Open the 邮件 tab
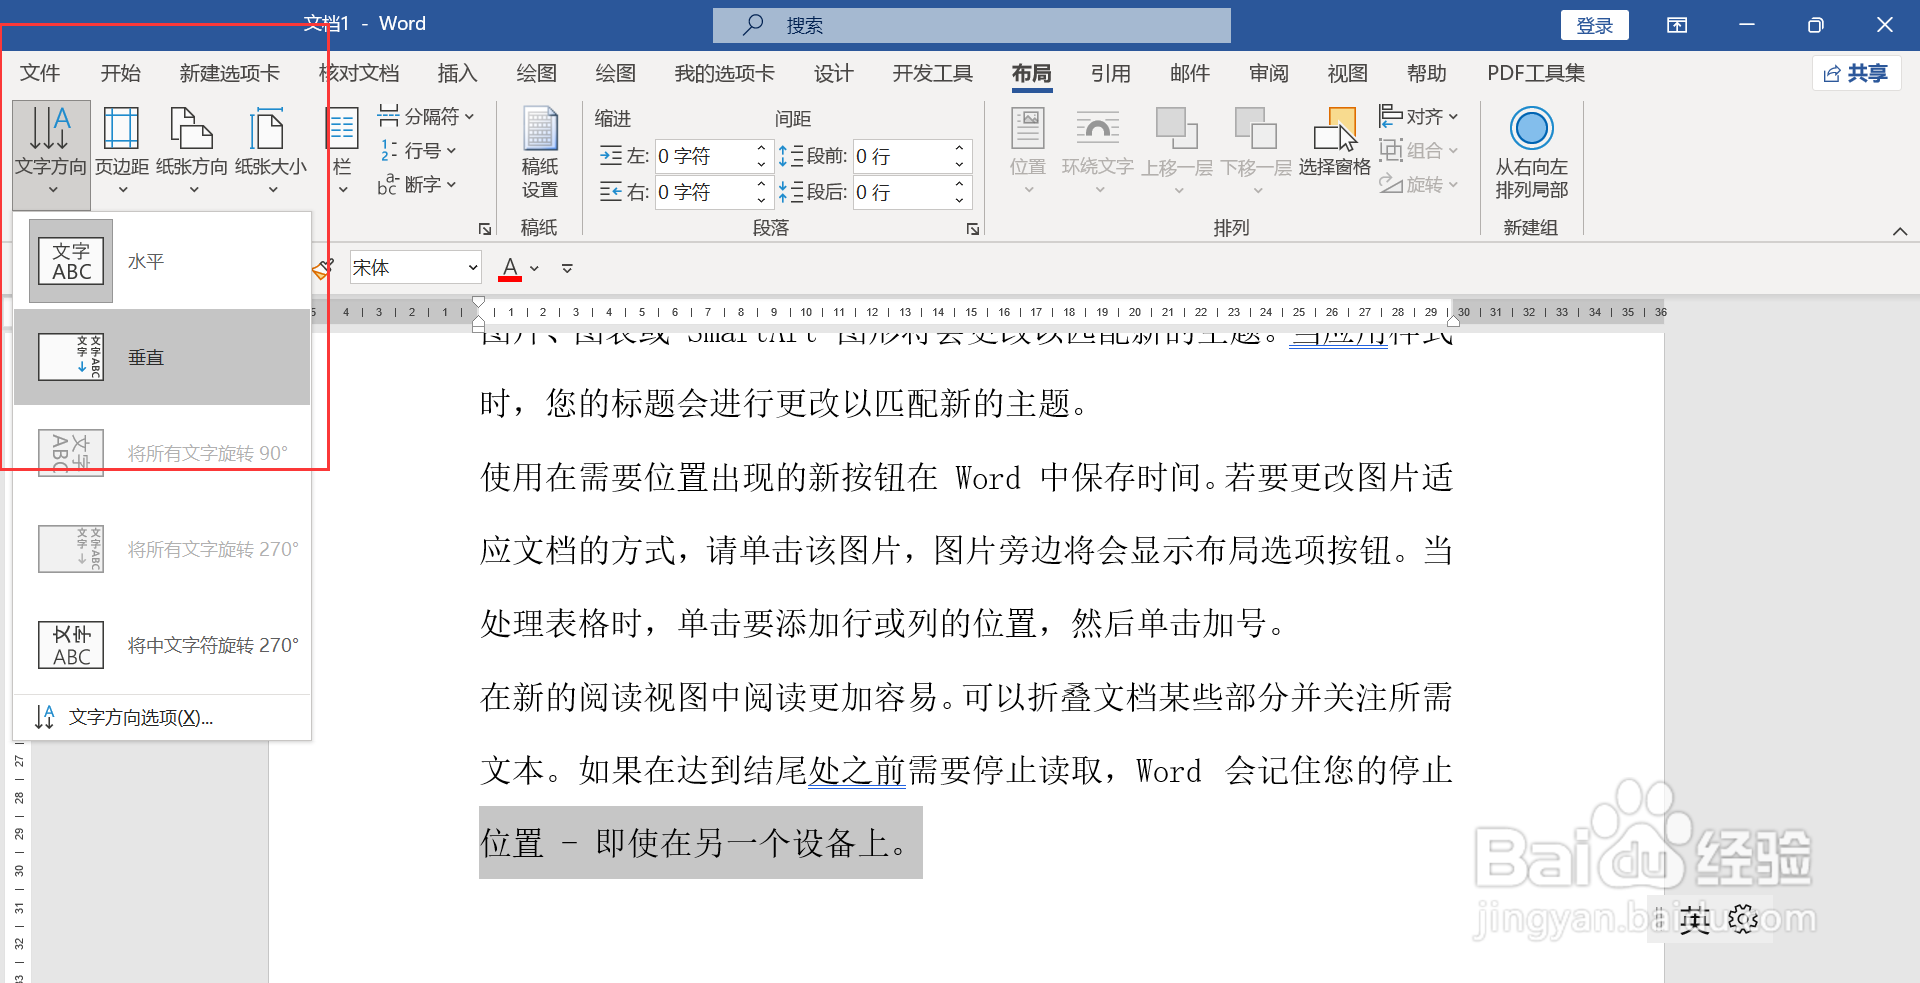The width and height of the screenshot is (1920, 983). point(1190,73)
